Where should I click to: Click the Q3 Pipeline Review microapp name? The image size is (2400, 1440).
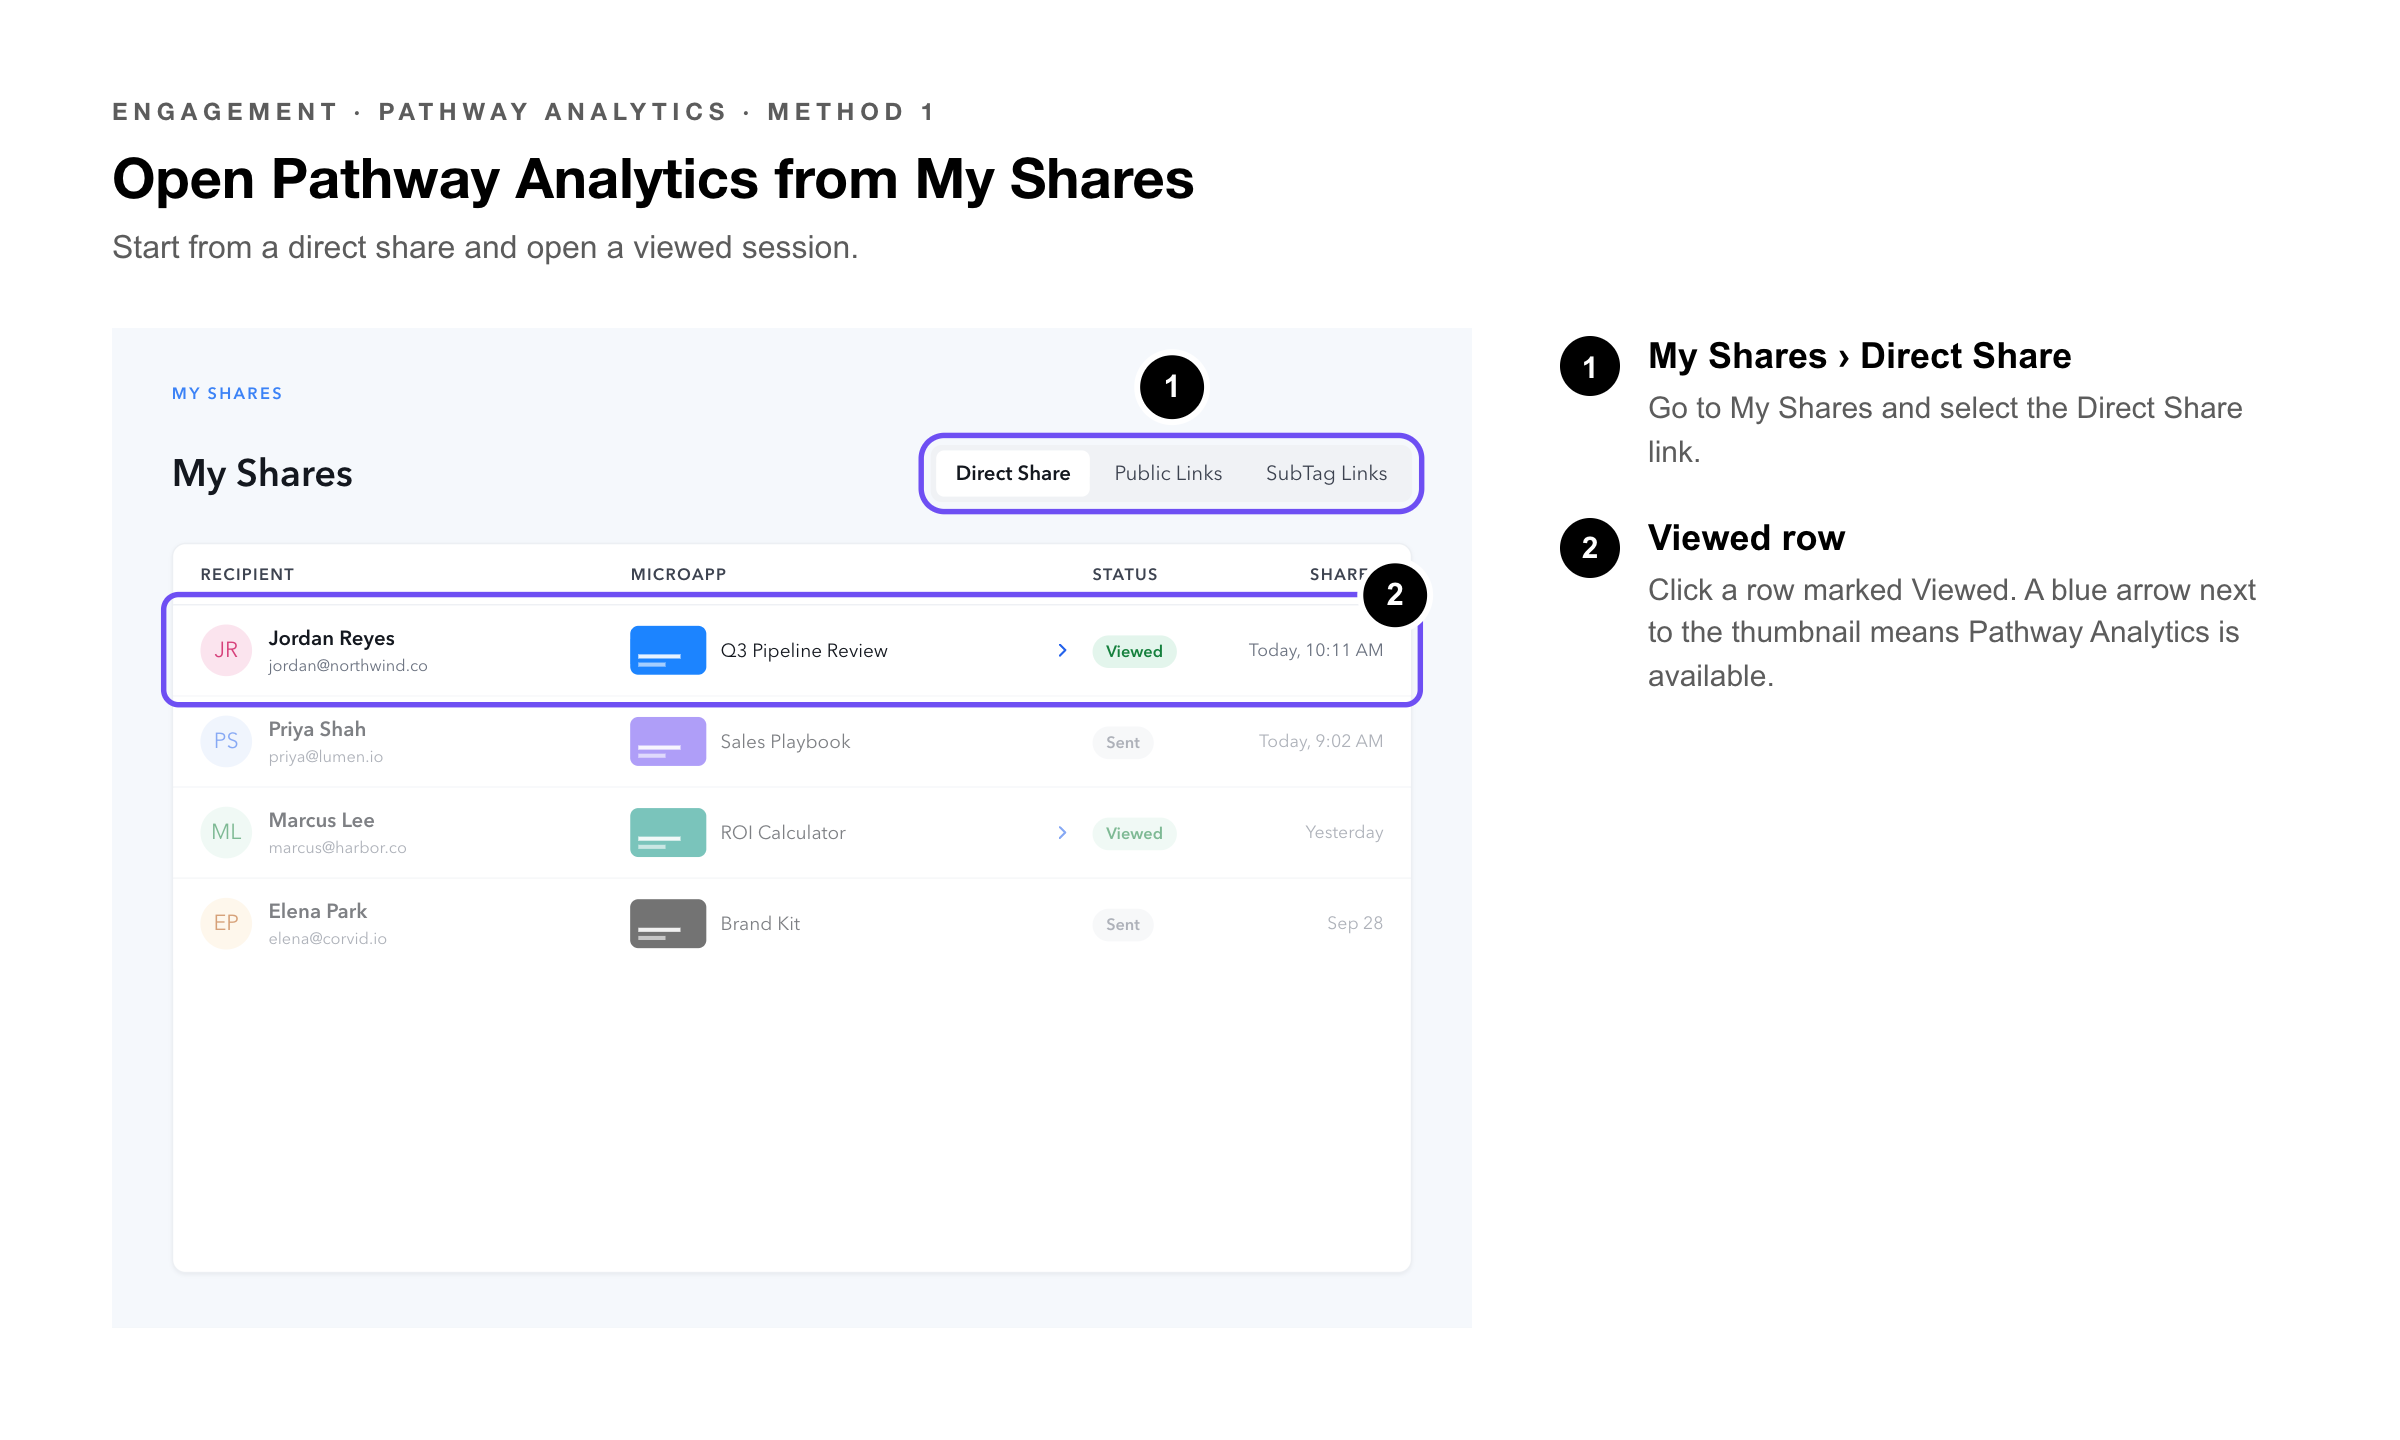point(804,651)
